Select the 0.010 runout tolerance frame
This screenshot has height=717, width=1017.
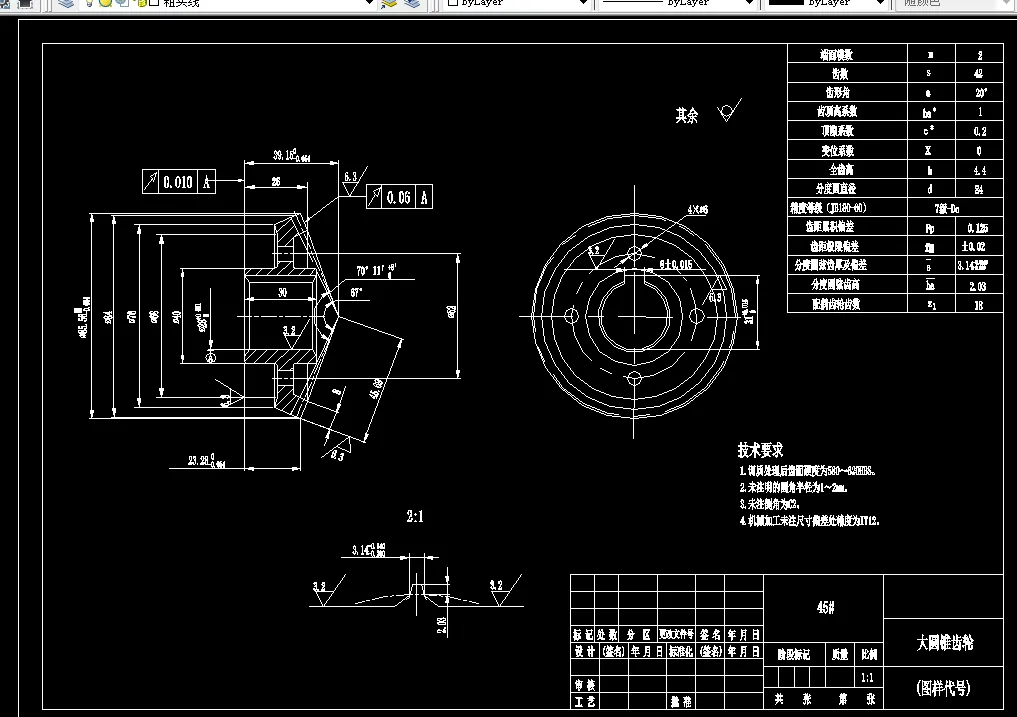tap(178, 182)
